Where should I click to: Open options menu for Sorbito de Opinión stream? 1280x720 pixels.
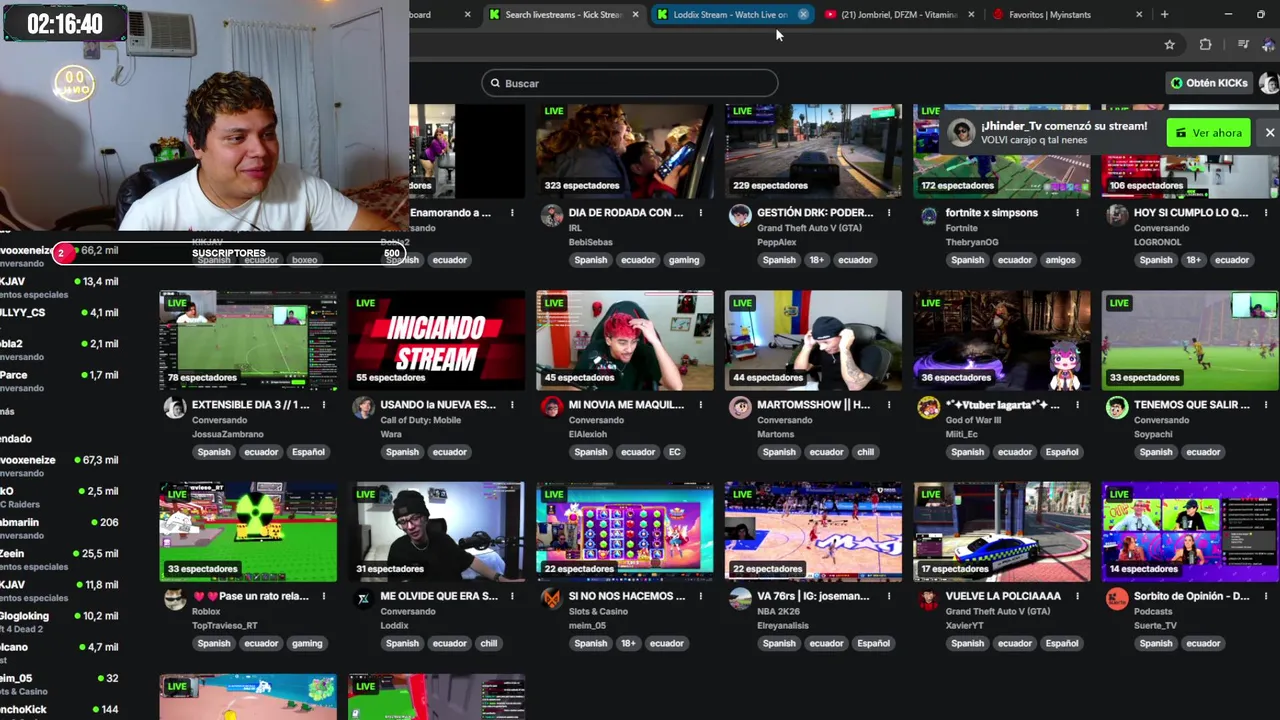point(1265,596)
